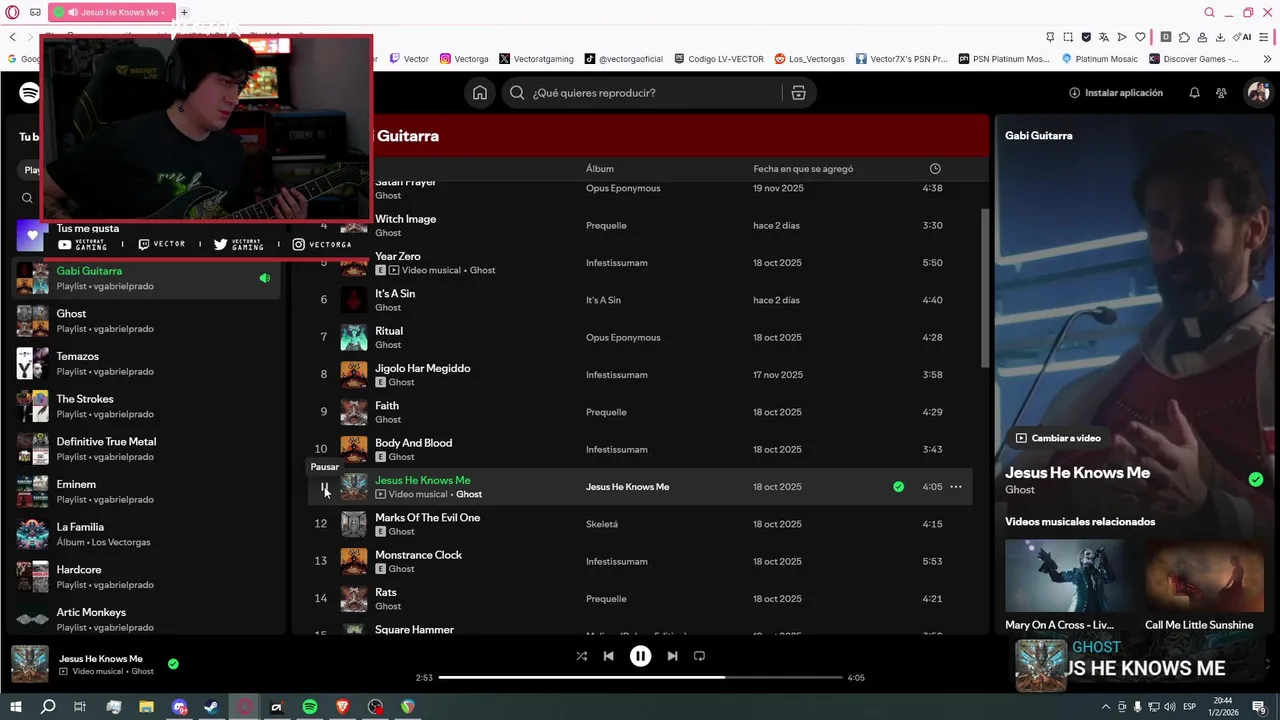Screen dimensions: 1280x720
Task: Toggle shuffle in the player bar
Action: point(582,656)
